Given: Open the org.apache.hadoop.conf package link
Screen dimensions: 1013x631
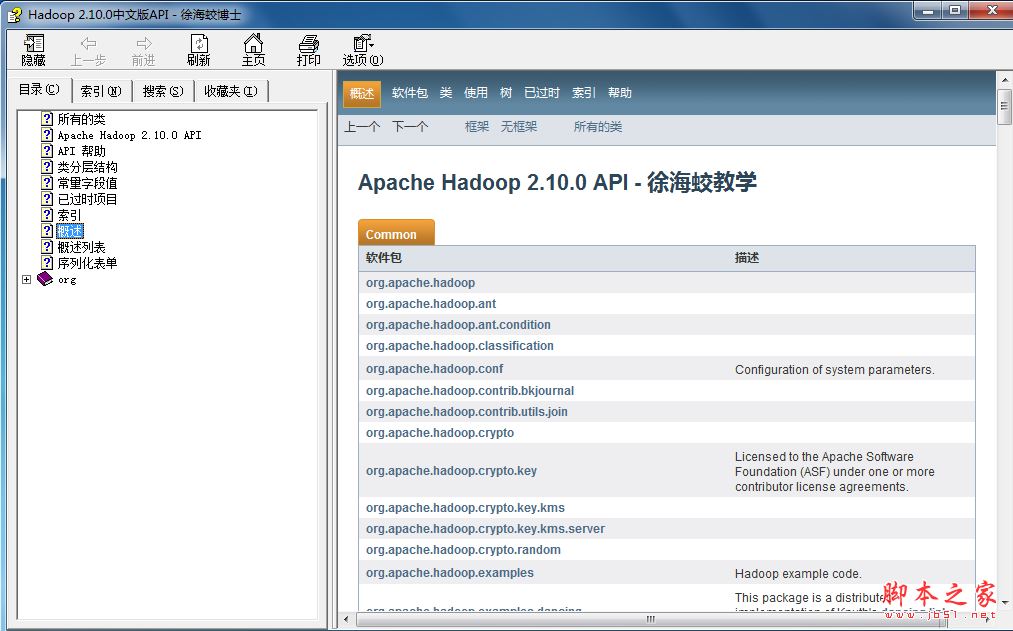Looking at the screenshot, I should [x=434, y=369].
